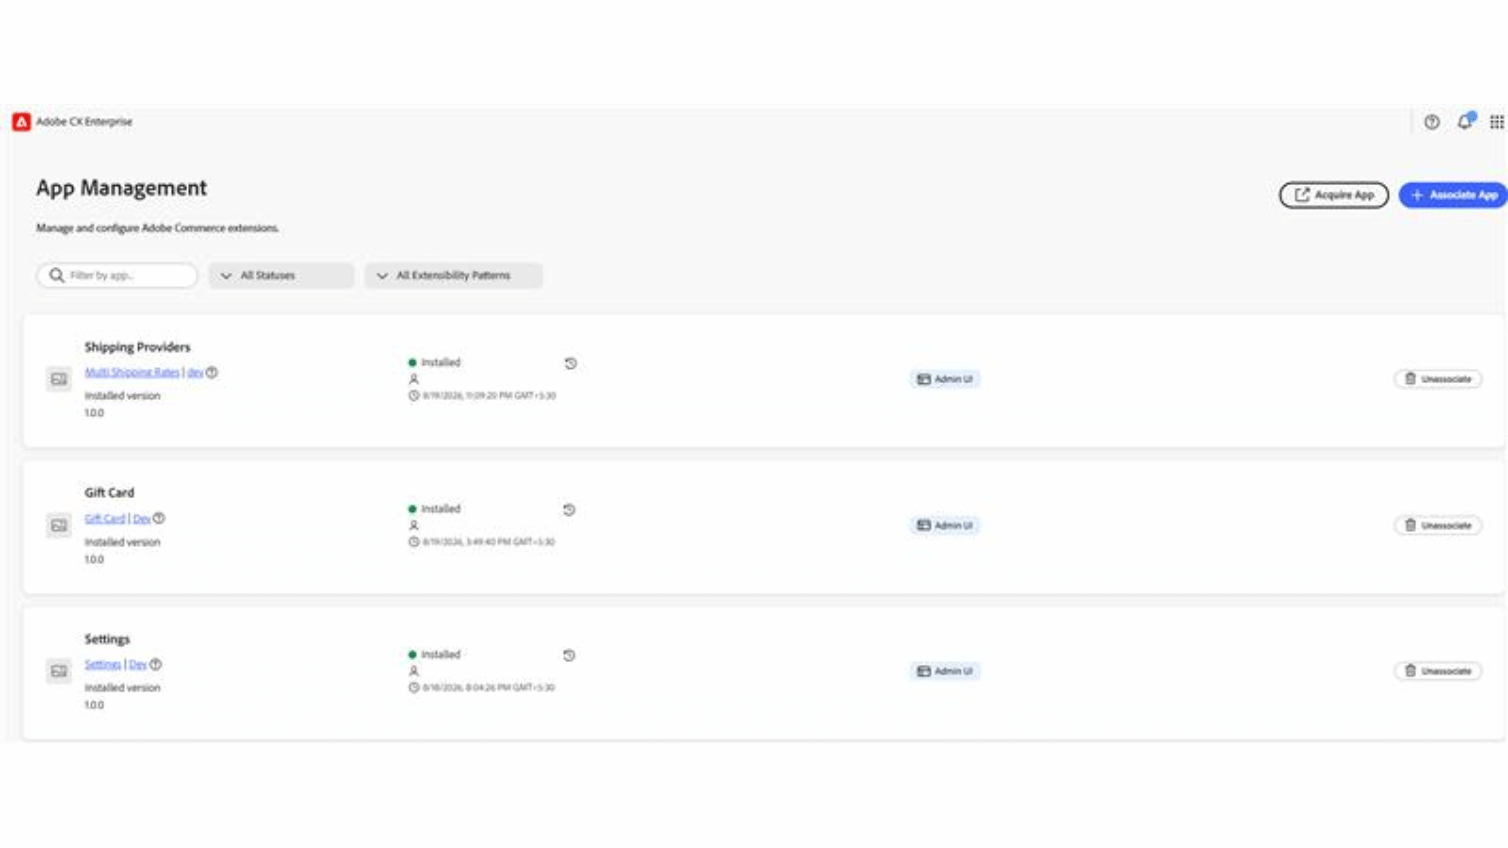Unassociate the Gift Card app

point(1438,525)
